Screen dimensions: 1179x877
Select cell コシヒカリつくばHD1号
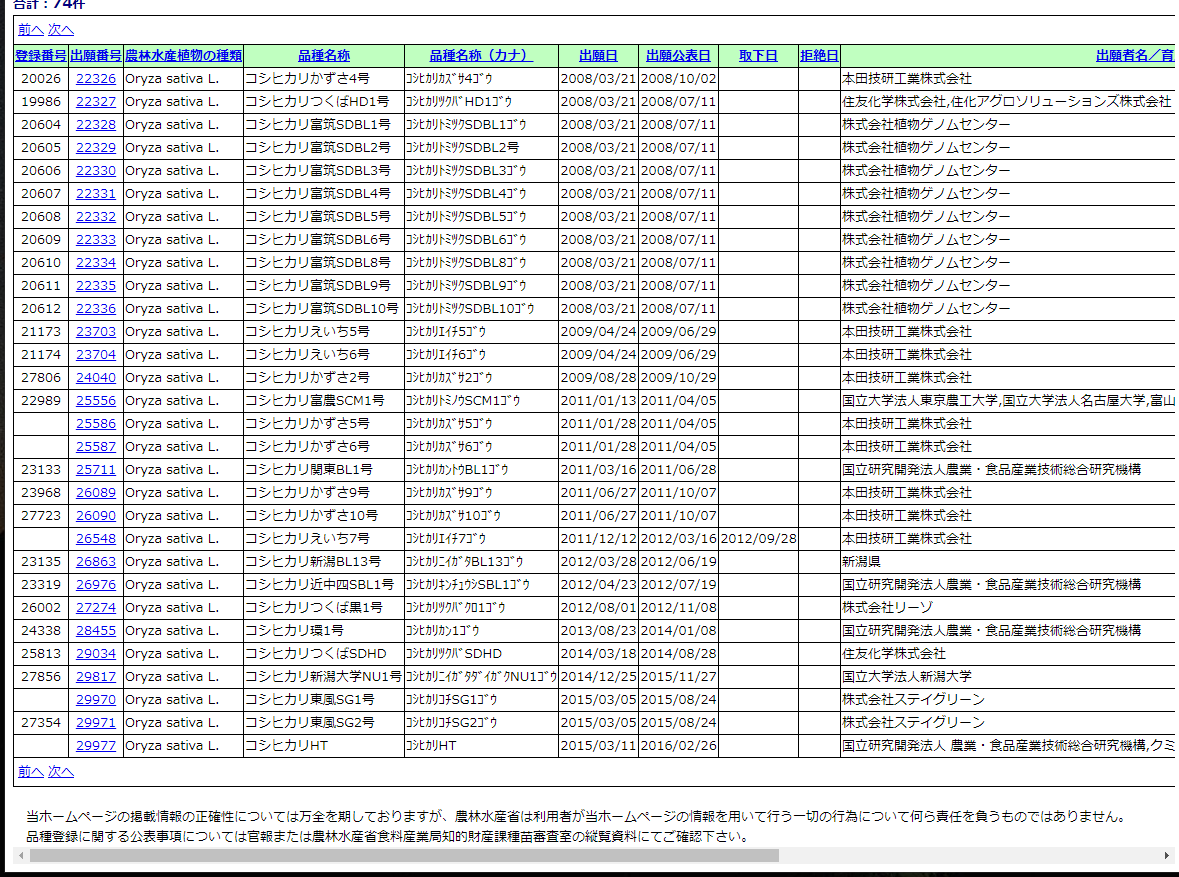tap(324, 102)
